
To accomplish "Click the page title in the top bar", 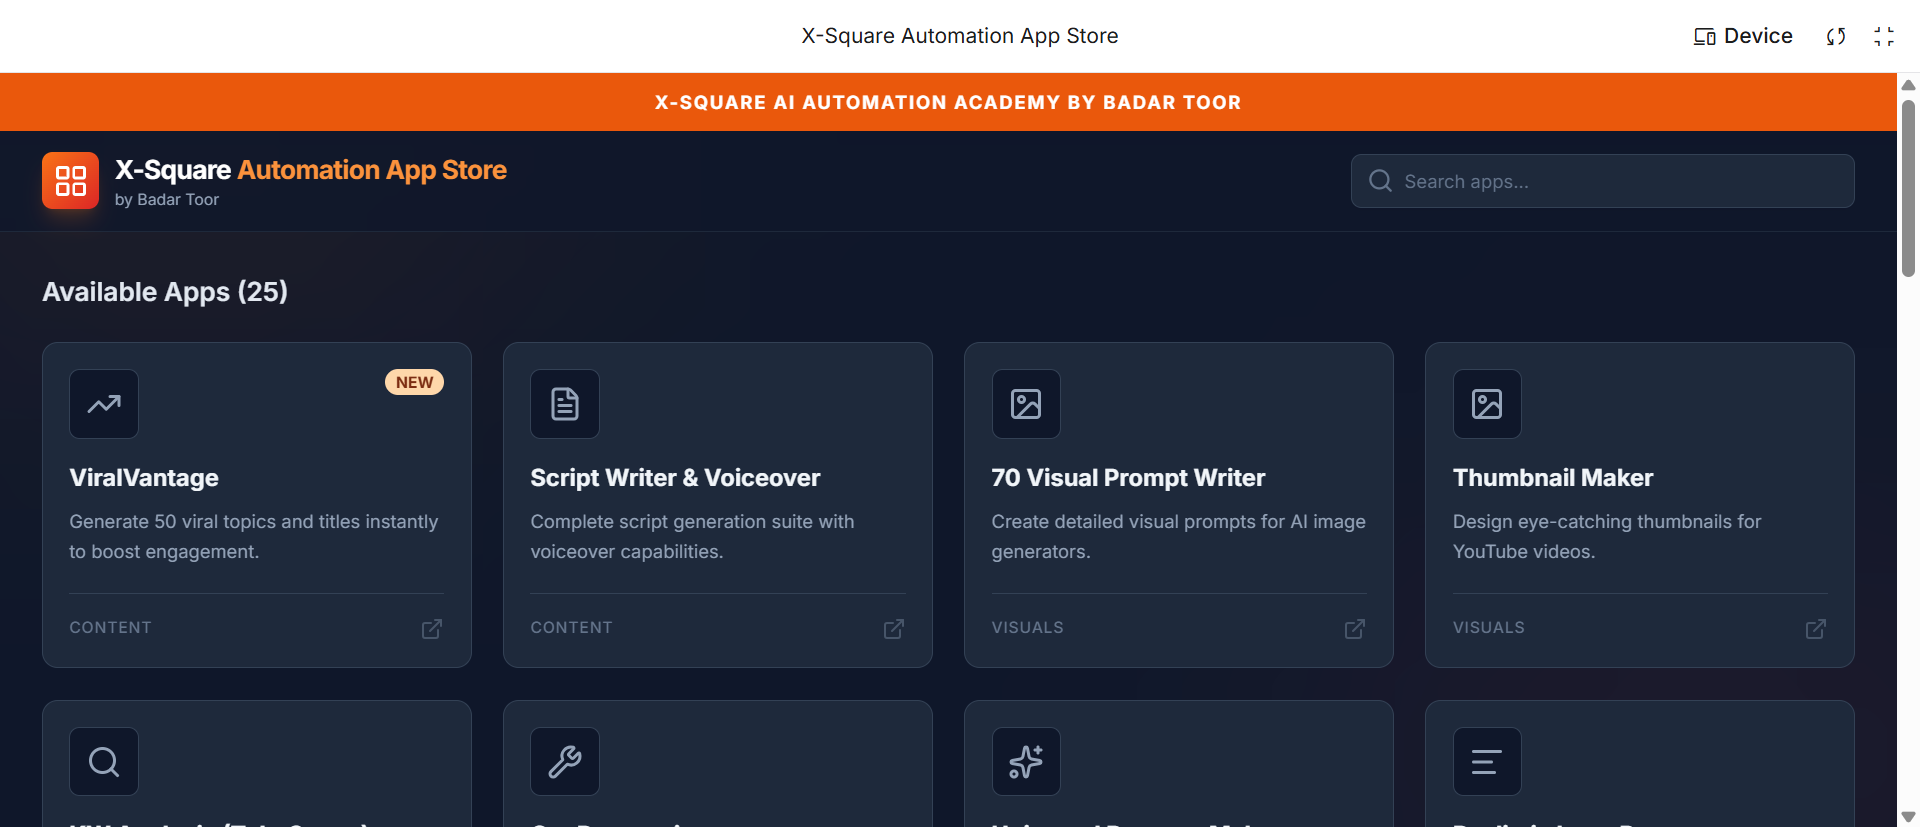I will [x=960, y=36].
